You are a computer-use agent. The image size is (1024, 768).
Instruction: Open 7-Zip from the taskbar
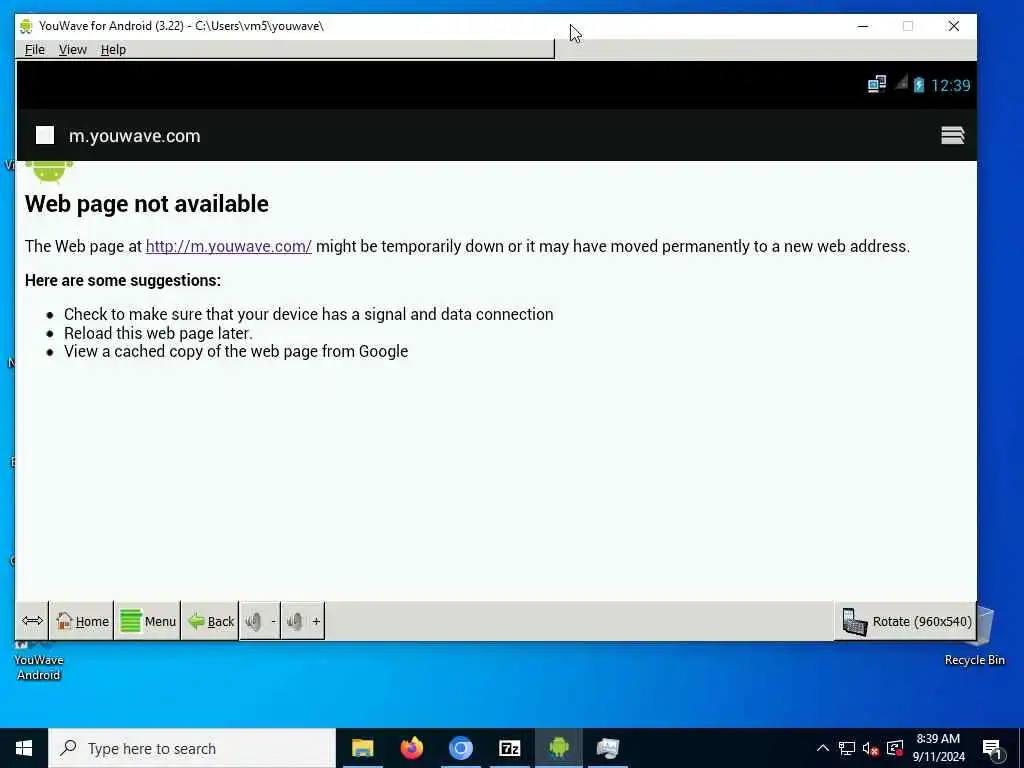click(509, 748)
